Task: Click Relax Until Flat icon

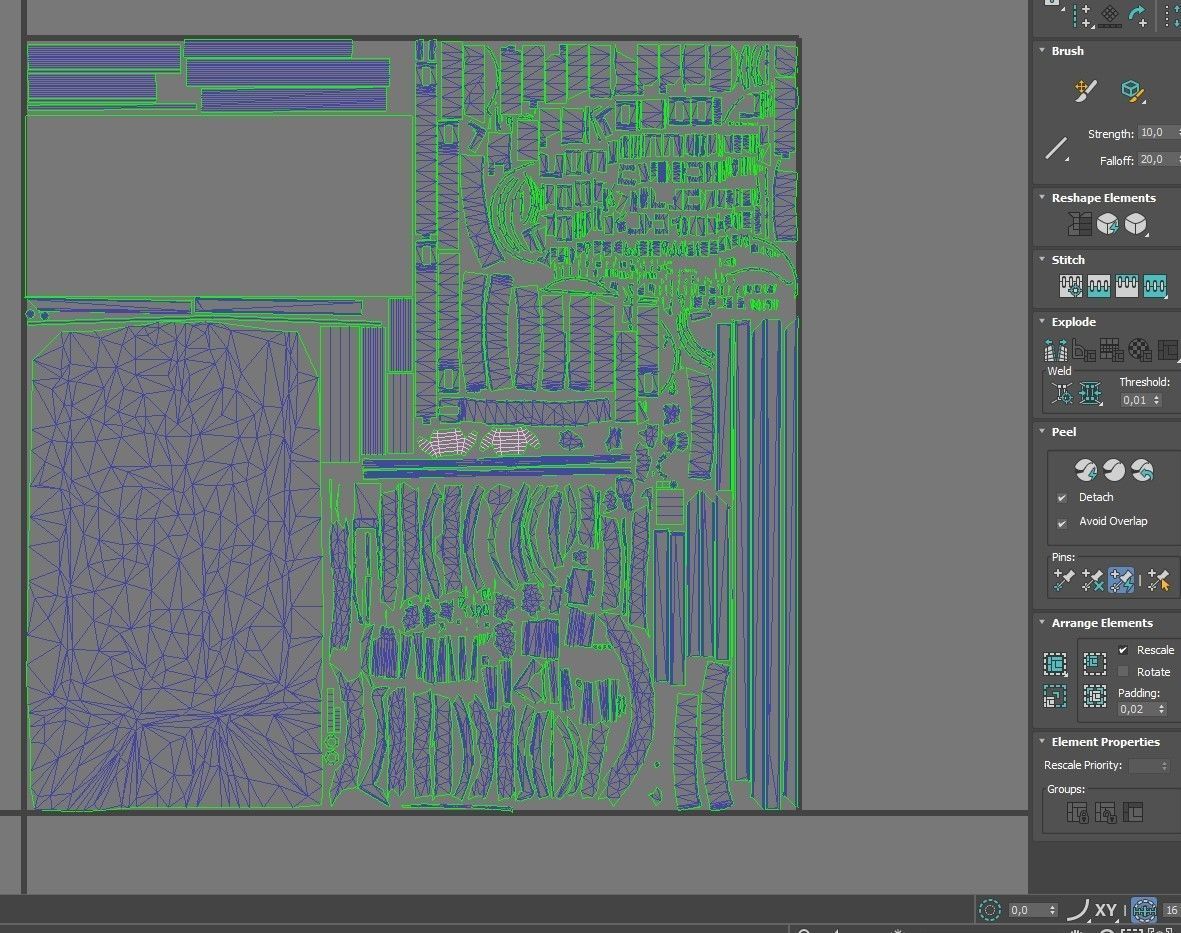Action: tap(1107, 224)
